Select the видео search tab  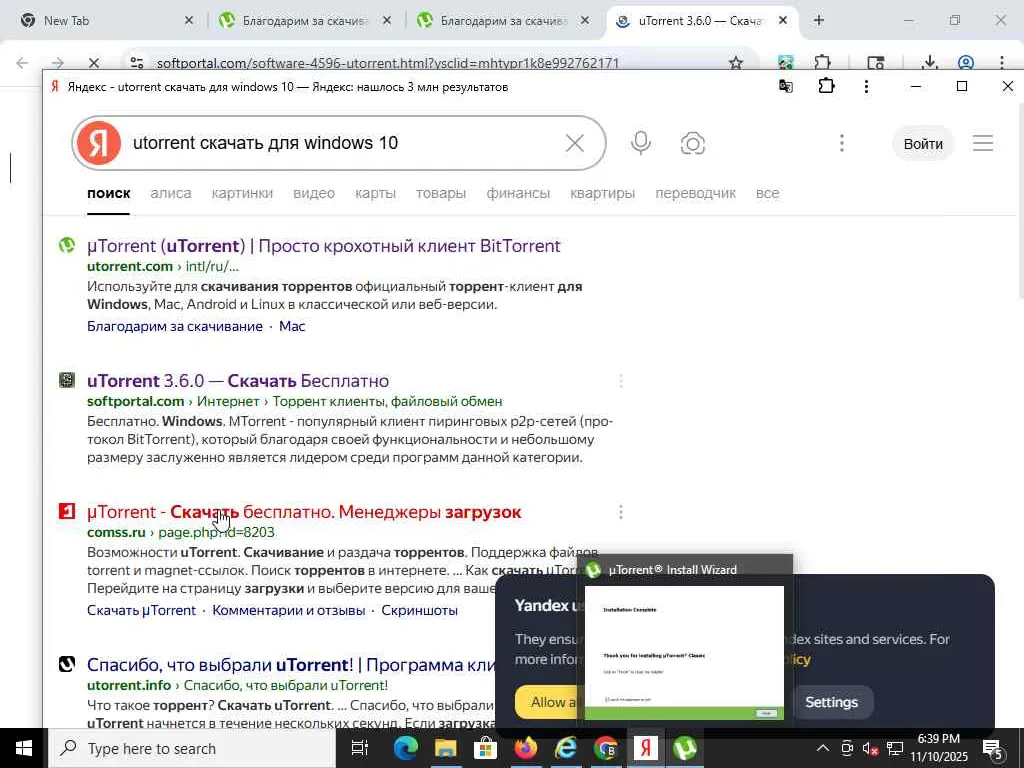click(x=314, y=193)
